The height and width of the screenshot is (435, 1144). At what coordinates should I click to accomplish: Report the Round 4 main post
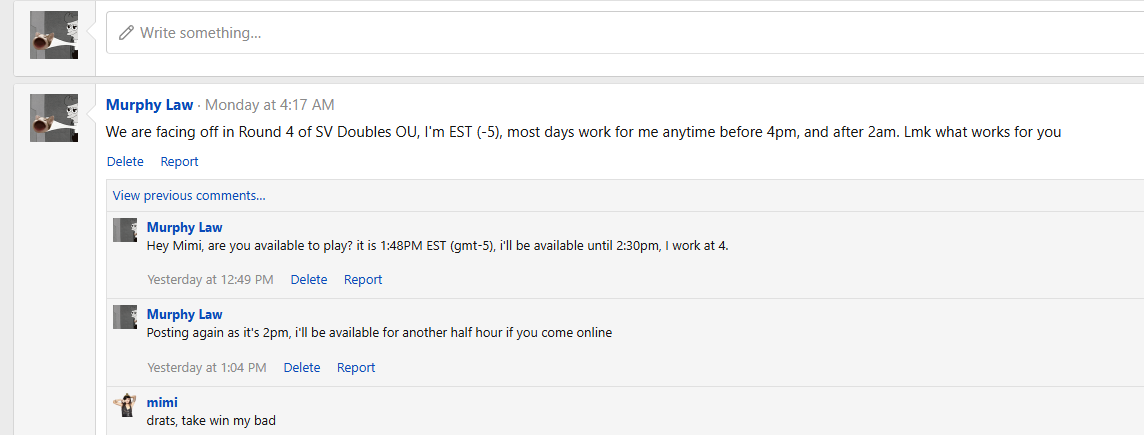tap(179, 162)
